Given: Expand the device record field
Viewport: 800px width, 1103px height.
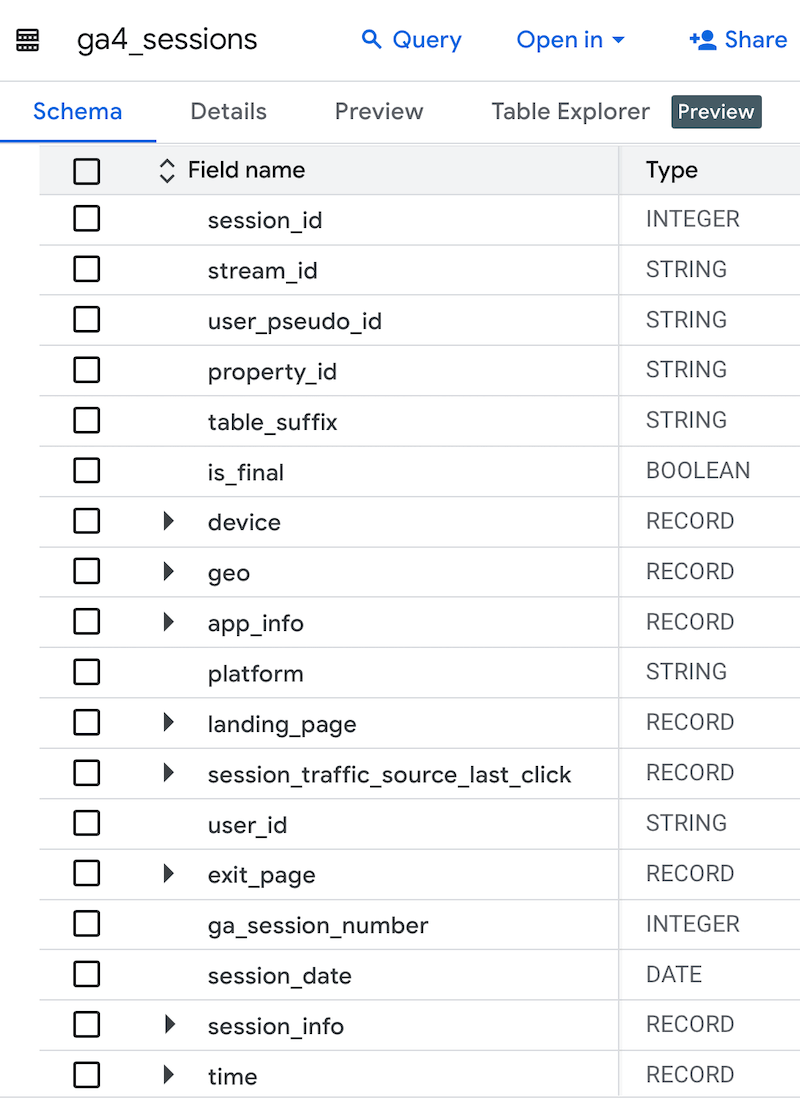Looking at the screenshot, I should click(166, 521).
